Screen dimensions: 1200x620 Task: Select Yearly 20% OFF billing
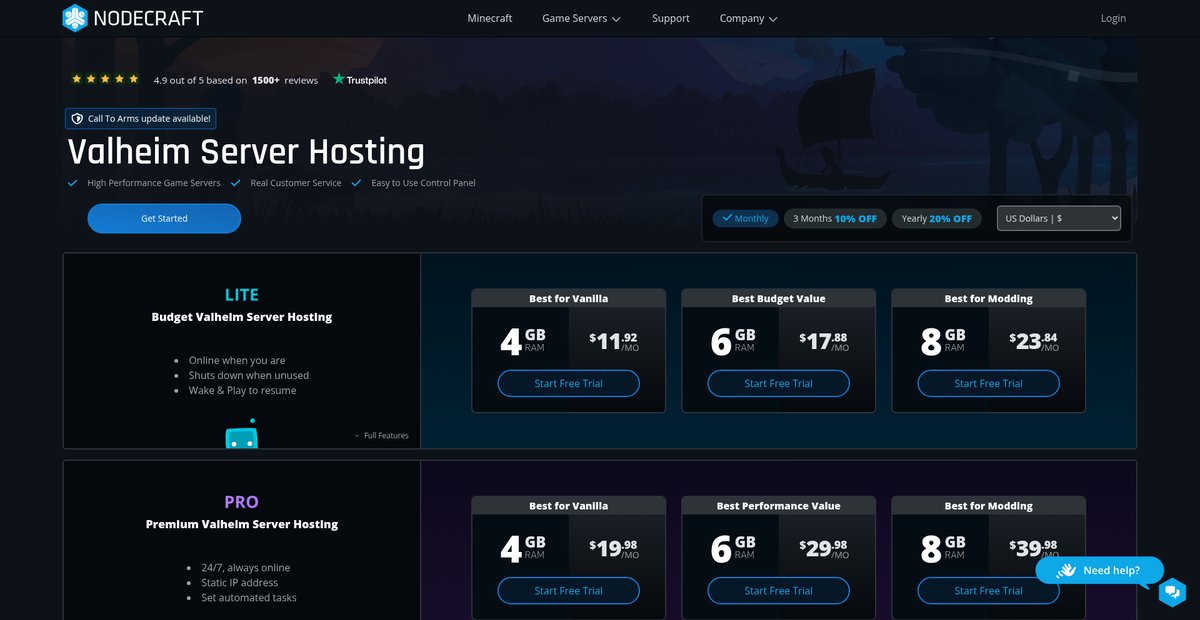point(936,218)
